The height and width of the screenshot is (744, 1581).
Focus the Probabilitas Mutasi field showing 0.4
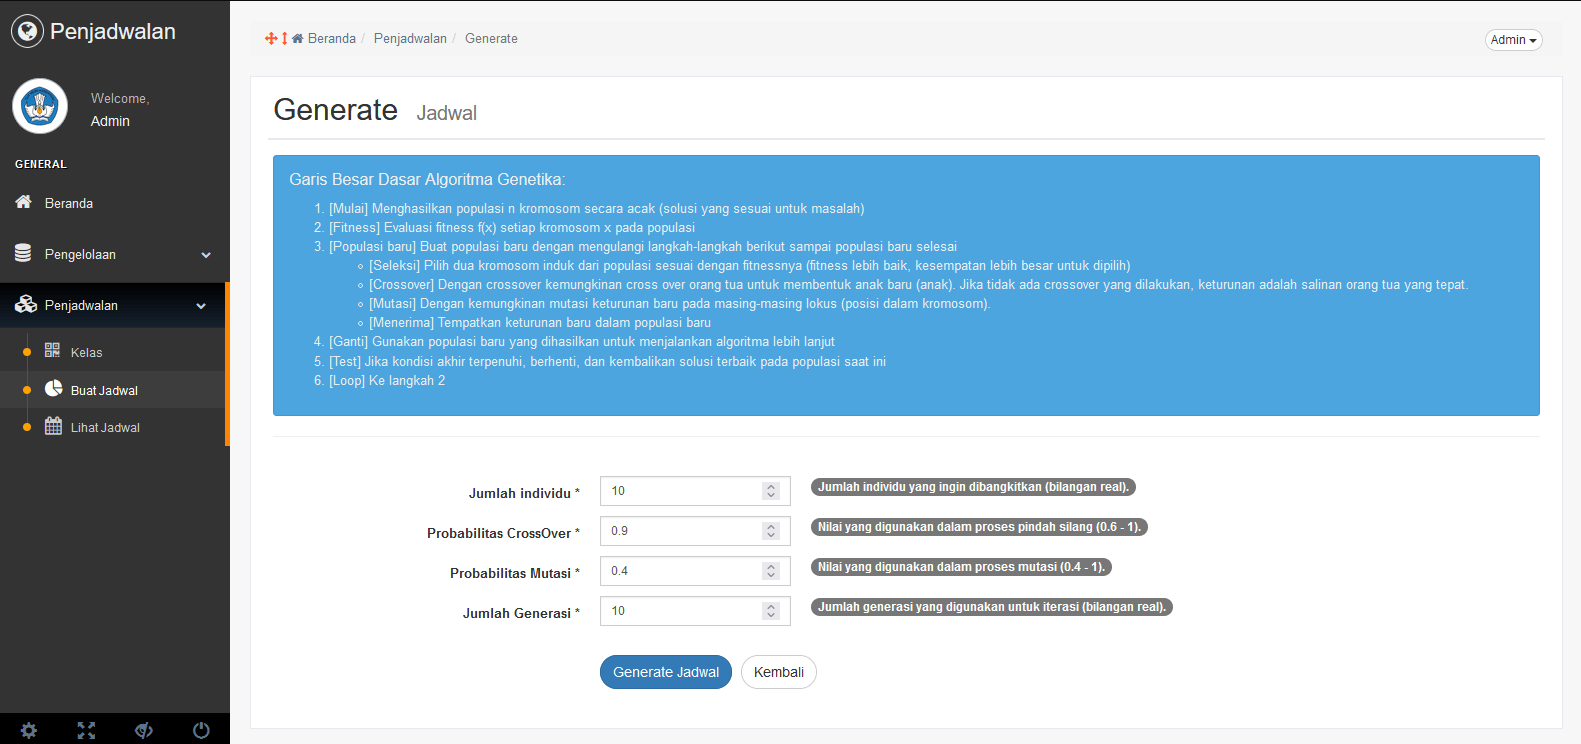pyautogui.click(x=695, y=571)
